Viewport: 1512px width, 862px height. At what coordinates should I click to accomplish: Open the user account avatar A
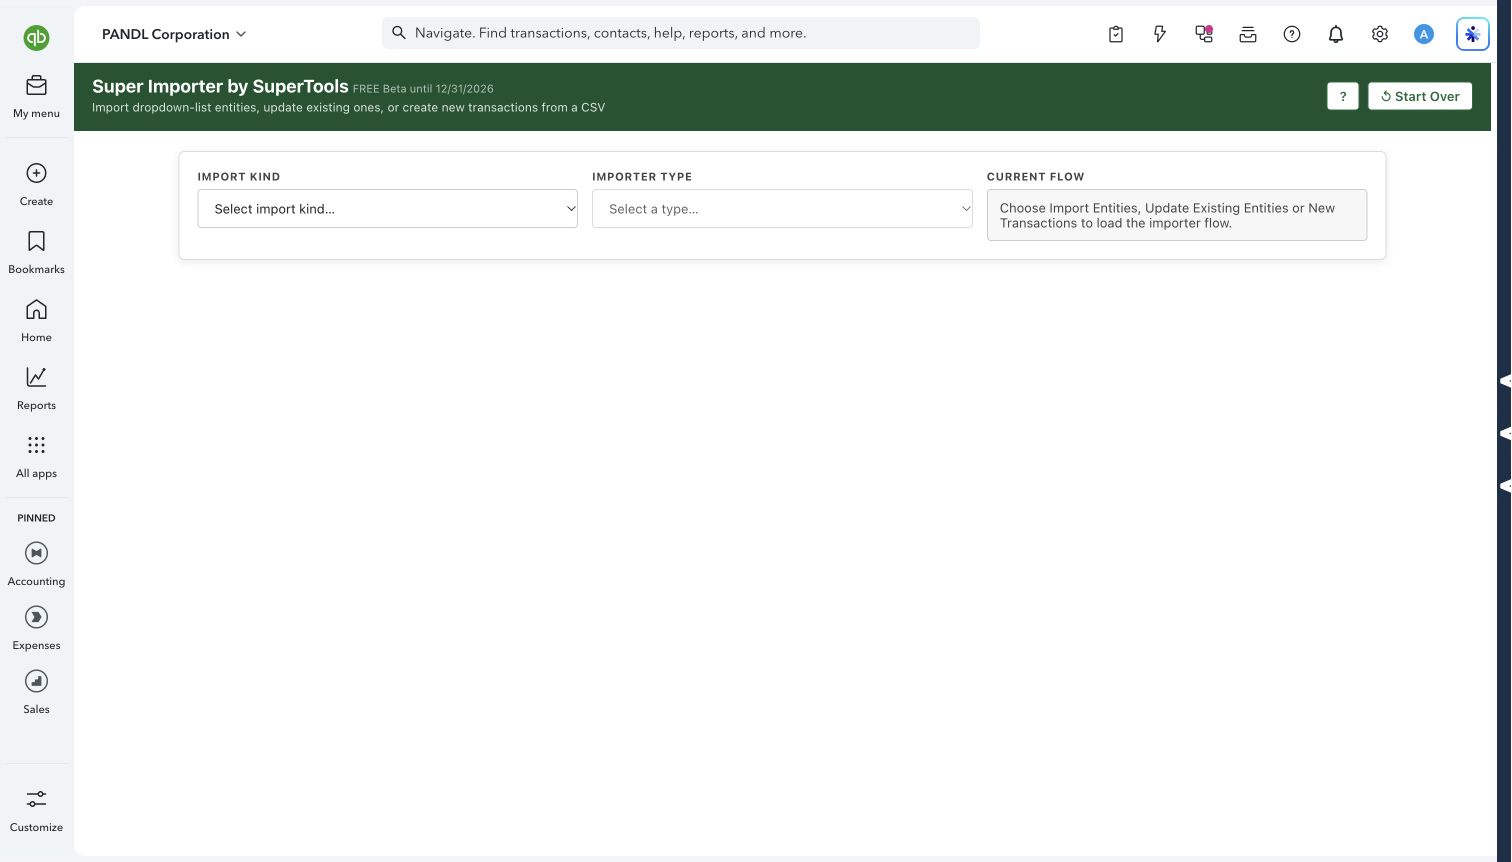(1424, 34)
